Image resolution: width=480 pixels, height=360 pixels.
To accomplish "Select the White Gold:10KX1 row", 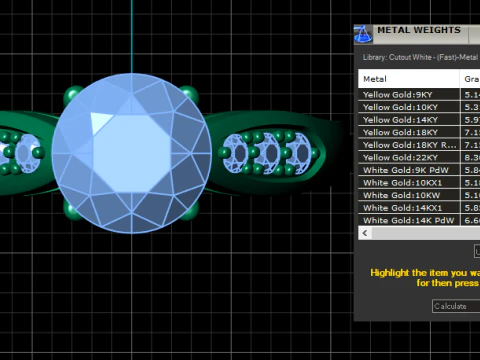I will point(419,183).
